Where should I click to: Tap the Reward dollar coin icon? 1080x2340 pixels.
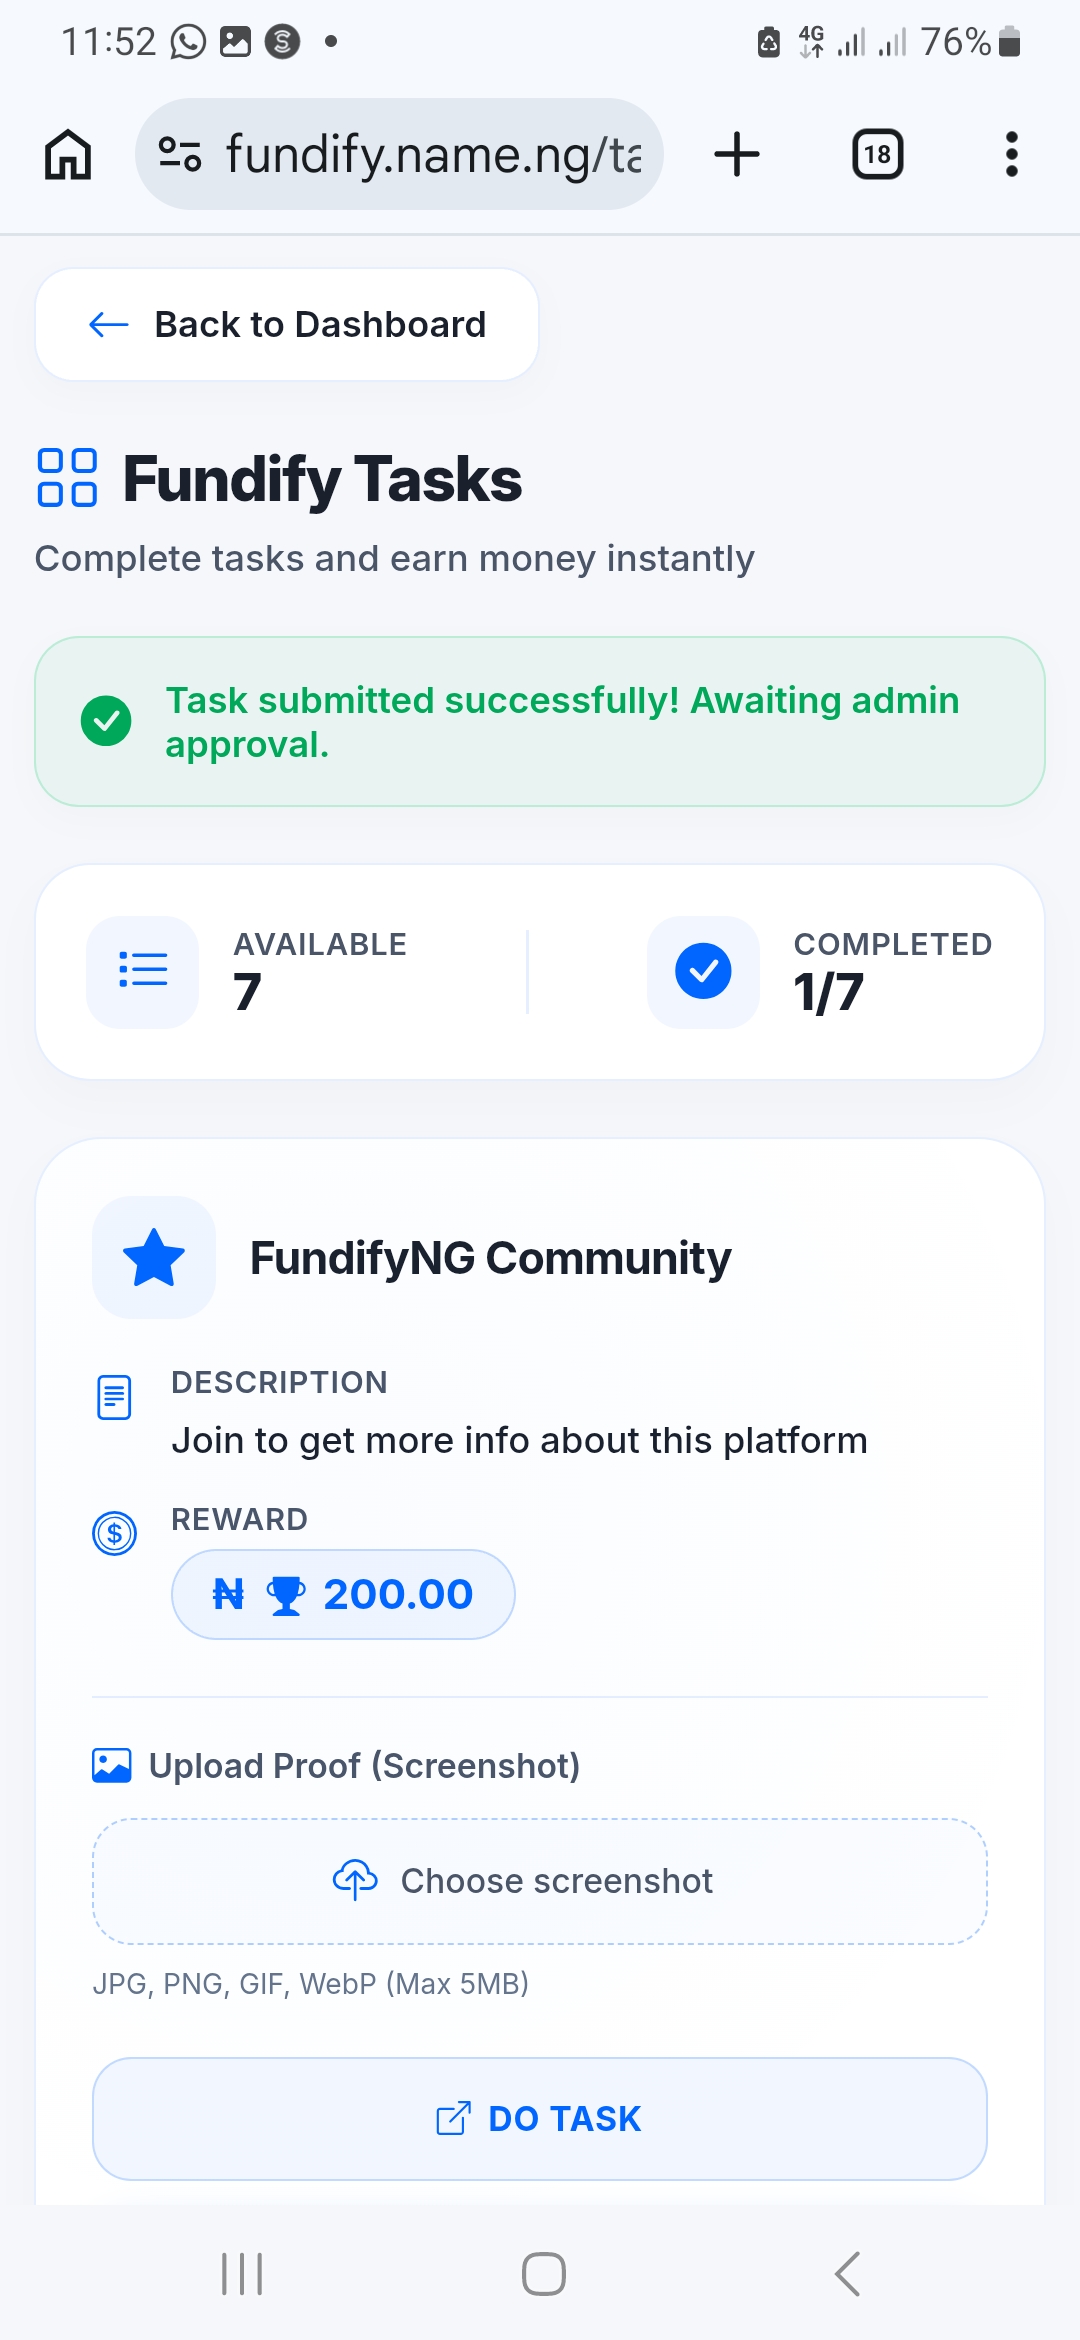[x=114, y=1533]
